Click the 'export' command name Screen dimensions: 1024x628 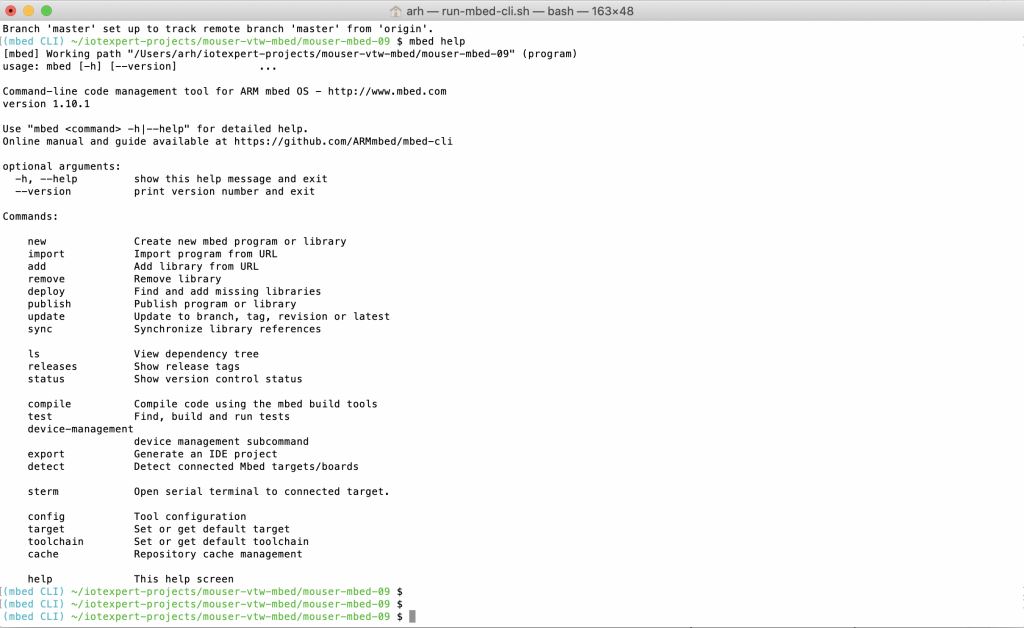pyautogui.click(x=46, y=454)
